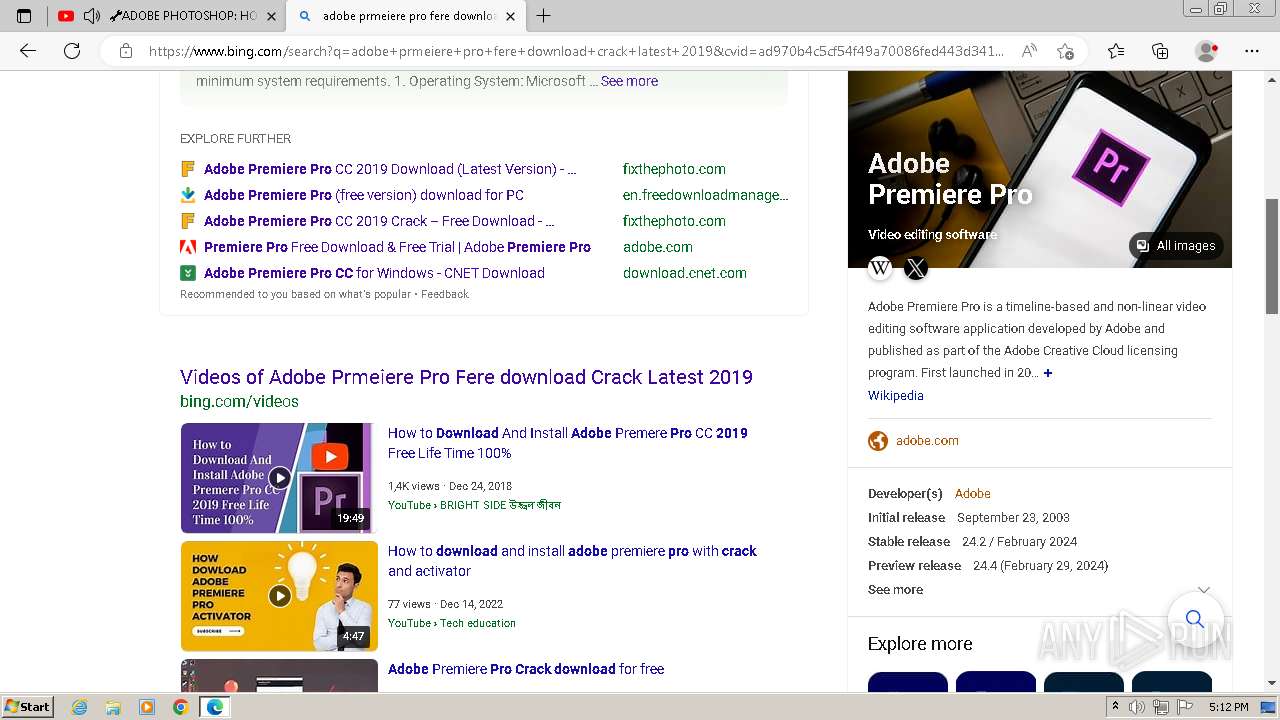Launch Google Chrome from taskbar
This screenshot has height=720, width=1280.
click(x=180, y=707)
